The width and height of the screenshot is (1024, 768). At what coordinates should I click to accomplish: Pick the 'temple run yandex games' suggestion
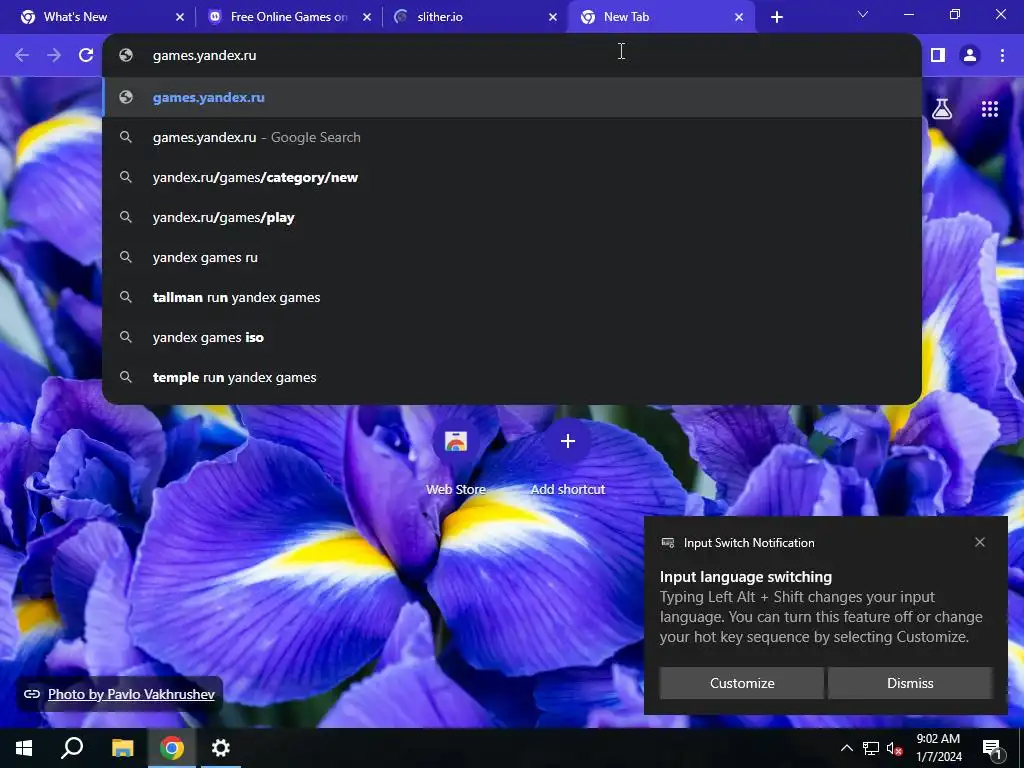pos(512,377)
